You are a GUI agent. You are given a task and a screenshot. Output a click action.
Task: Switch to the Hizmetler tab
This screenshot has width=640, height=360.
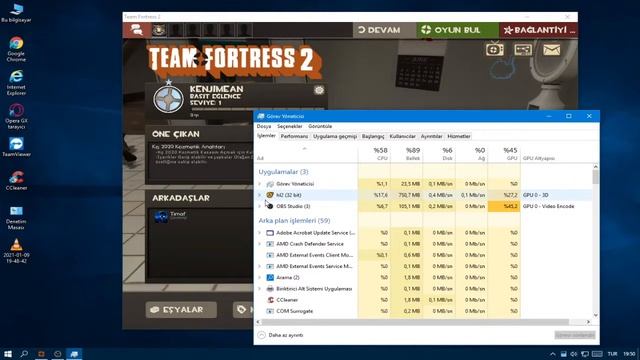click(459, 136)
